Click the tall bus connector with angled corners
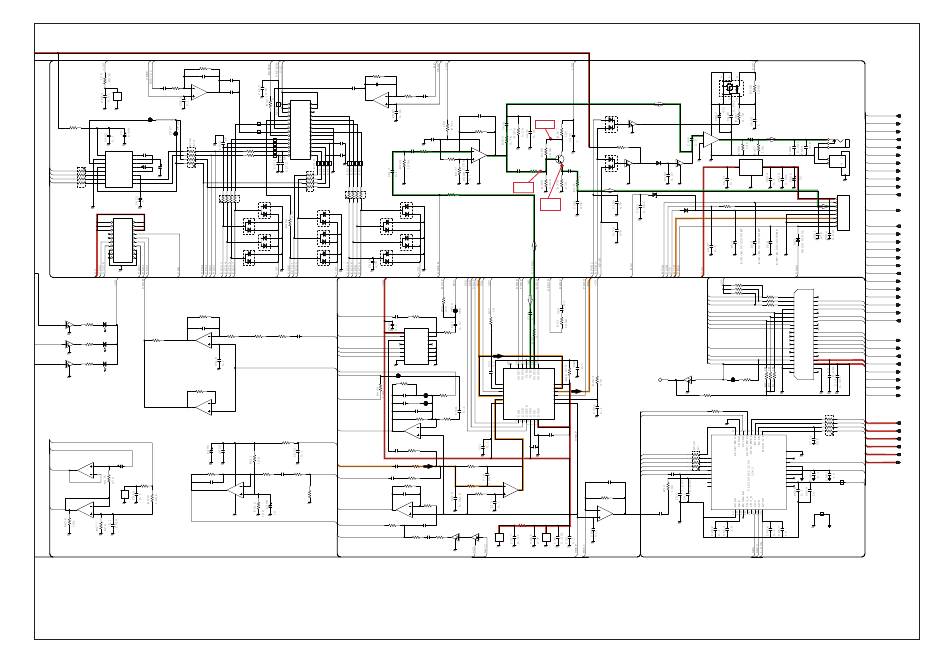950x672 pixels. (x=804, y=334)
